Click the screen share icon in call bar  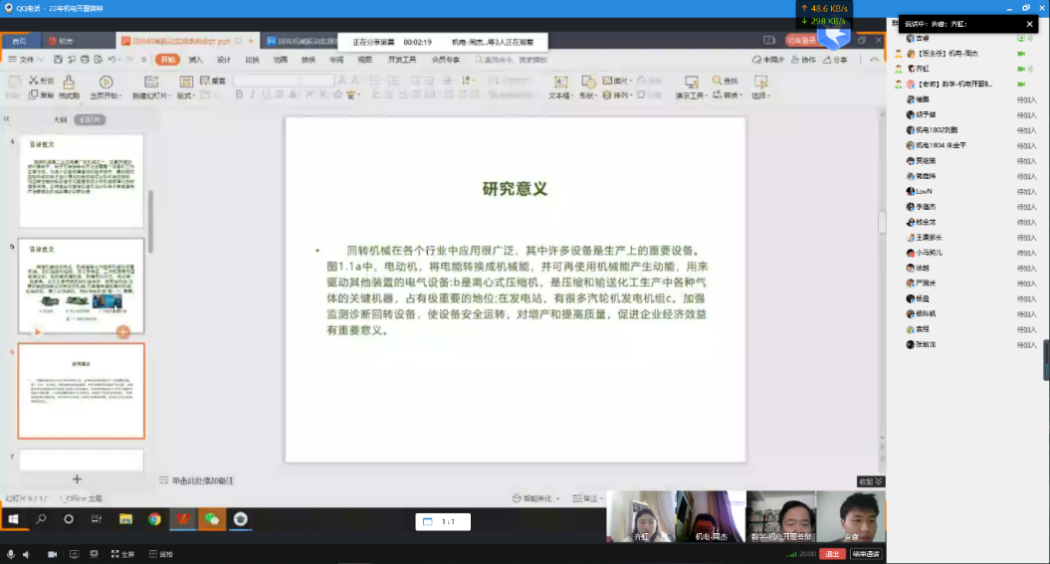pyautogui.click(x=74, y=554)
